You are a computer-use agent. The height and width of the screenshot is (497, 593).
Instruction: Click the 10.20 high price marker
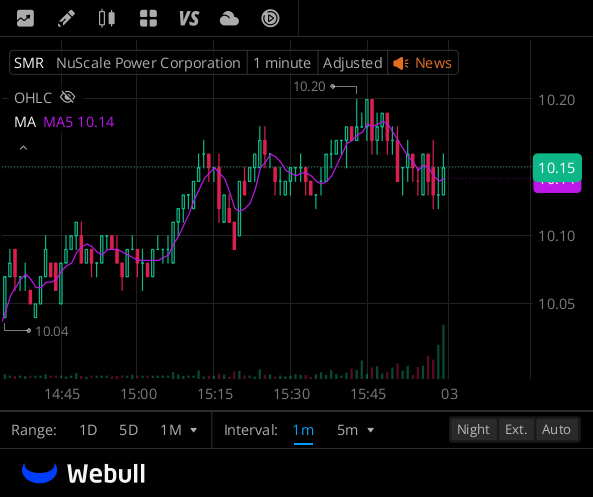click(x=309, y=87)
